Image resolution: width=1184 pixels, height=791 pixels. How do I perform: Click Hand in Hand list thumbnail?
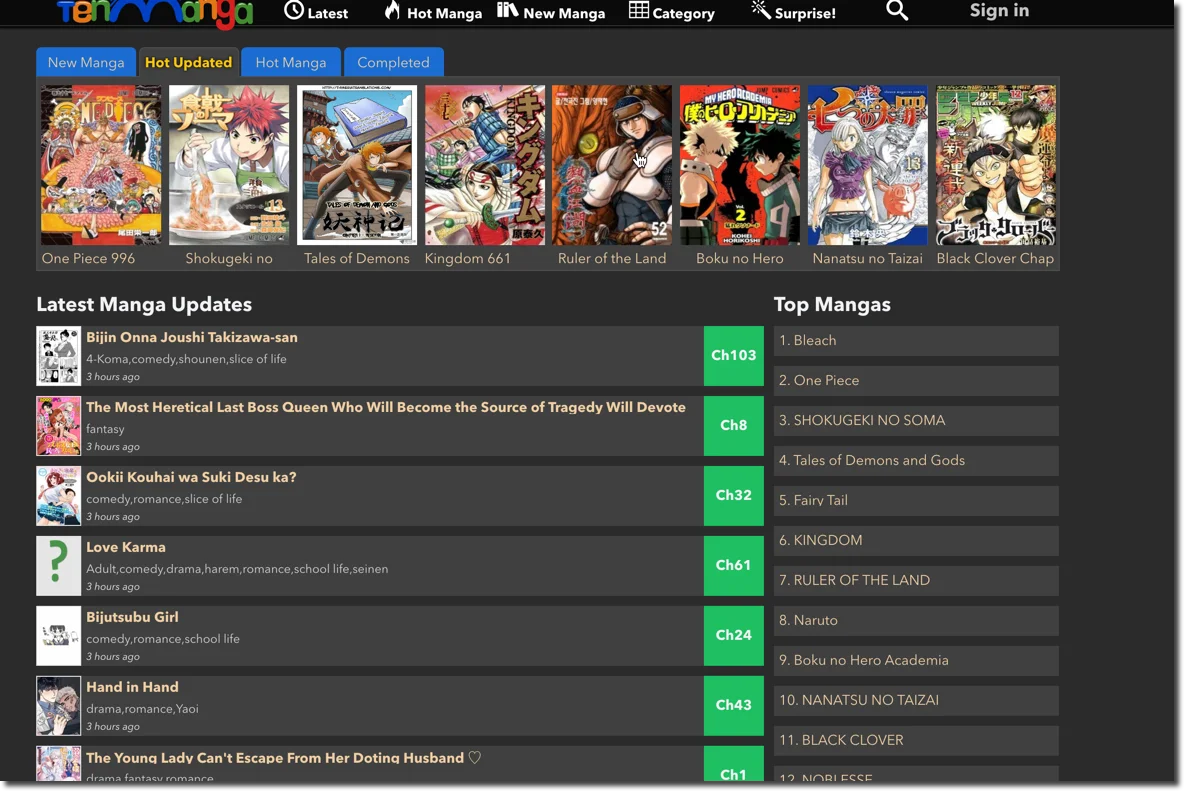58,706
